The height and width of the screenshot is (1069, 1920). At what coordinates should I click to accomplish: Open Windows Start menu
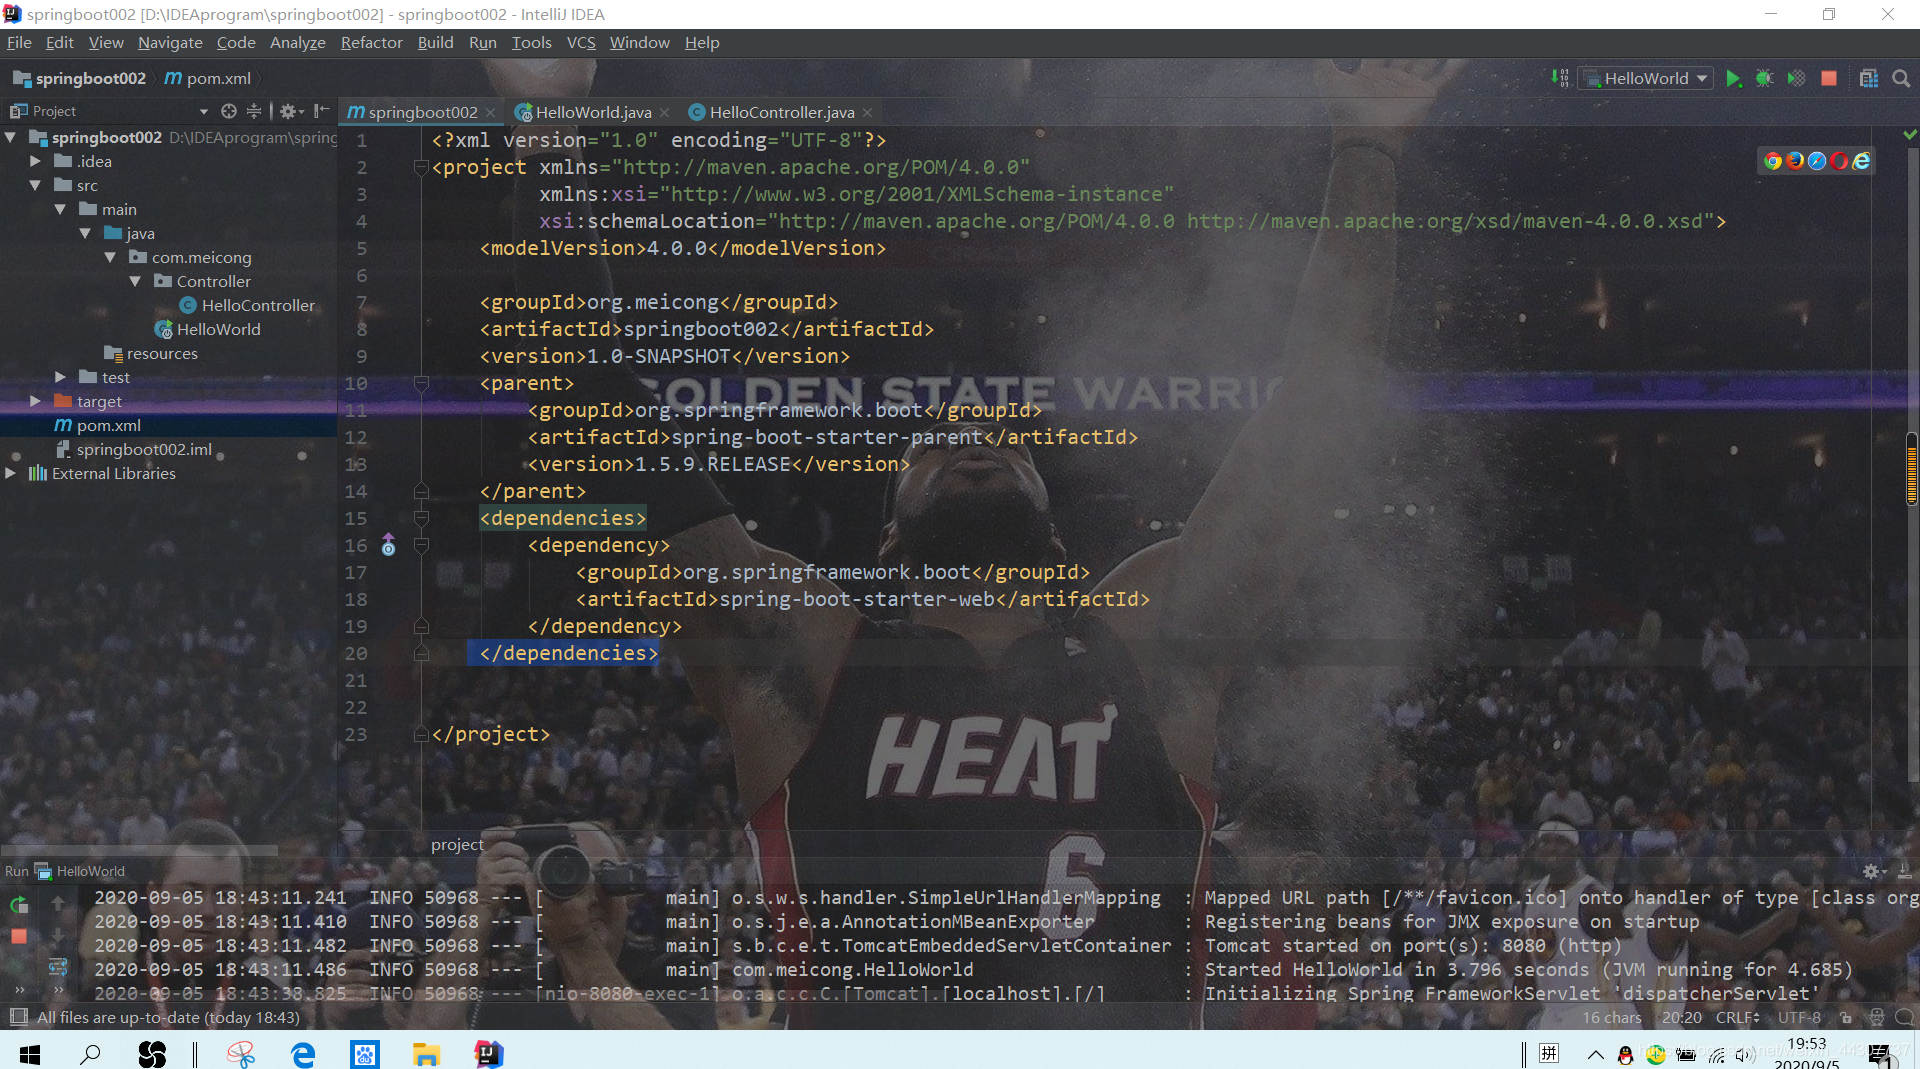tap(29, 1053)
